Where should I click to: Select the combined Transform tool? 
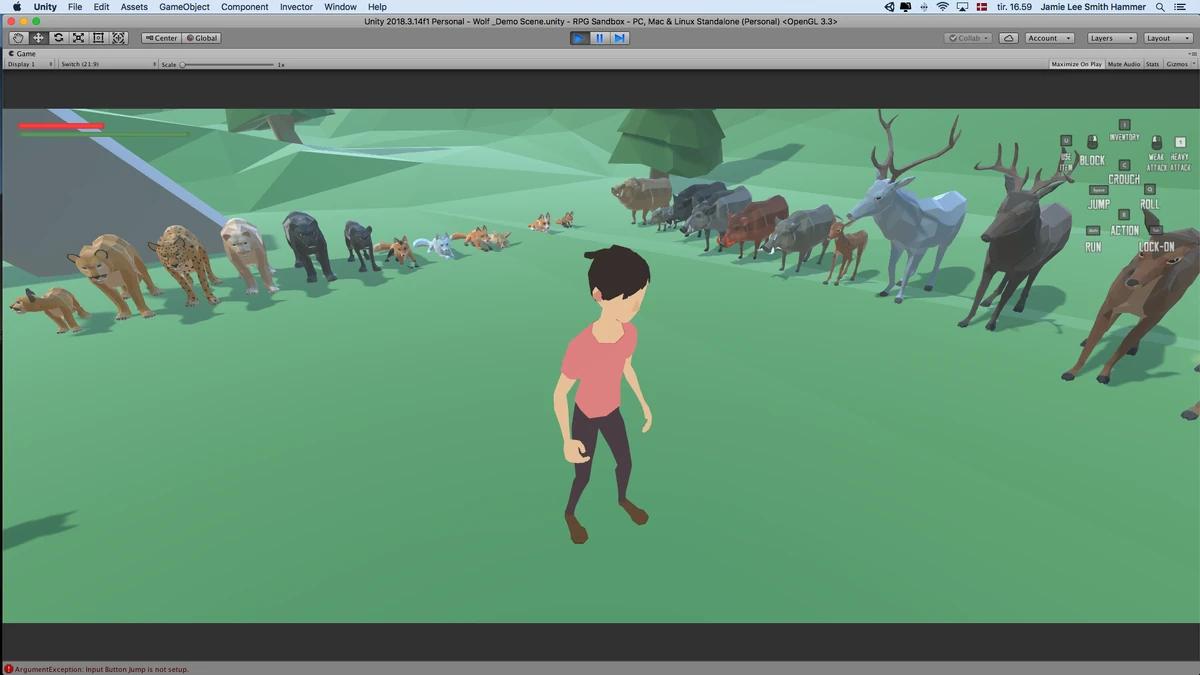(x=119, y=38)
